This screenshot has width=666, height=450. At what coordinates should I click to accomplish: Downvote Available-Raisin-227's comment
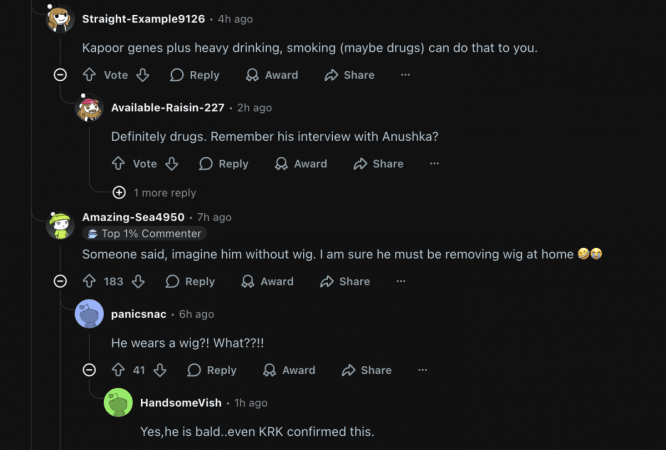[x=171, y=164]
